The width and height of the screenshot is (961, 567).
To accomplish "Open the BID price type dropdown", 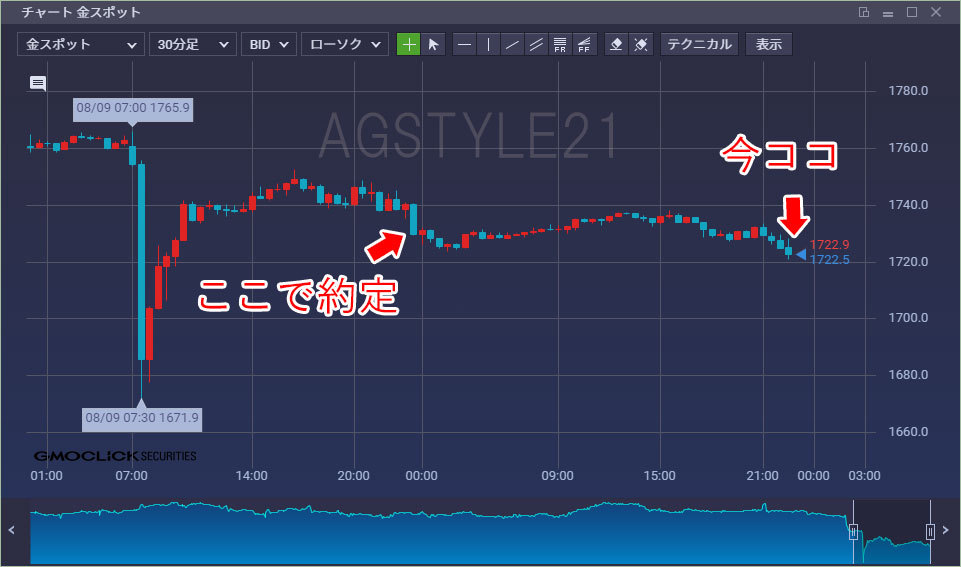I will click(x=268, y=44).
